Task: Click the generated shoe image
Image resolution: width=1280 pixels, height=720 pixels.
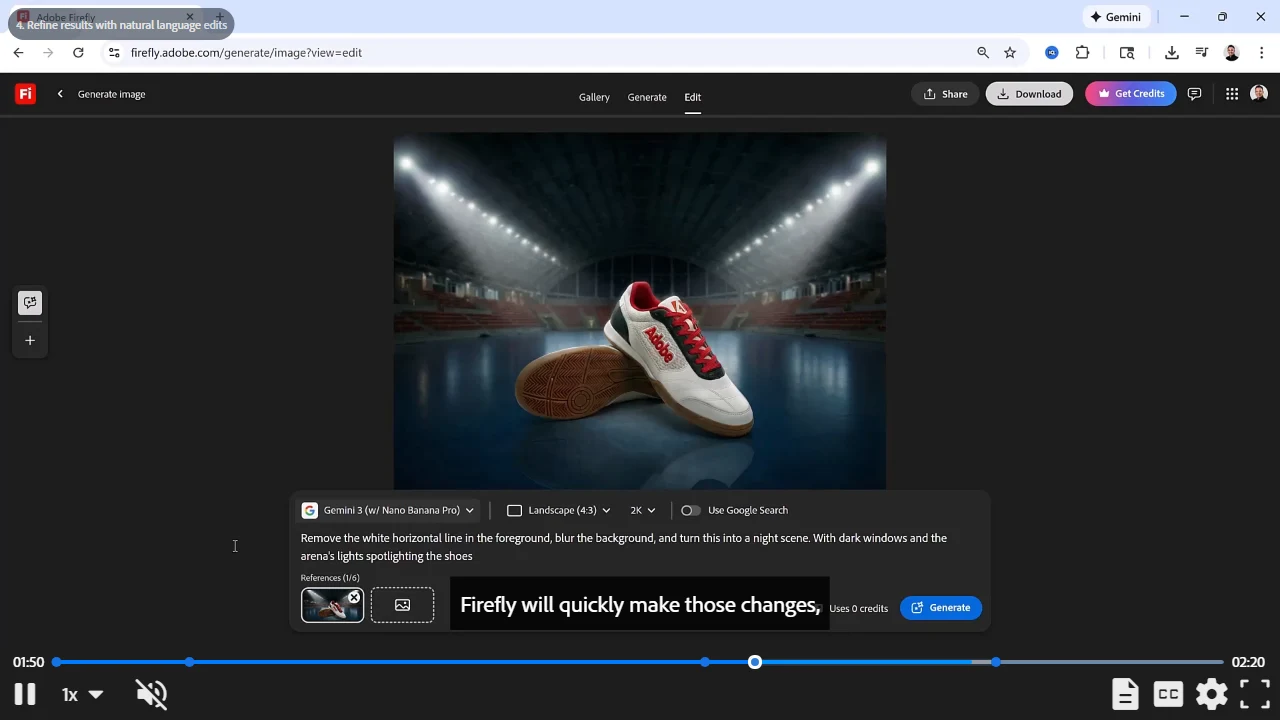Action: click(640, 311)
